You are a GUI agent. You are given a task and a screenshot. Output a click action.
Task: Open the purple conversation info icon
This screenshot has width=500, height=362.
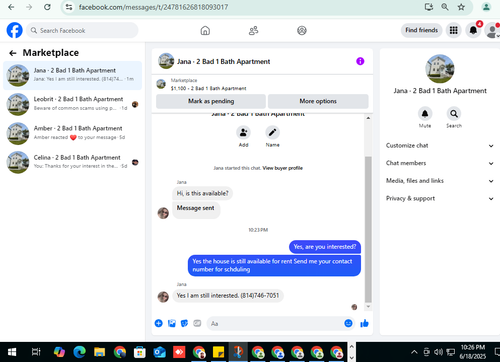click(x=360, y=61)
